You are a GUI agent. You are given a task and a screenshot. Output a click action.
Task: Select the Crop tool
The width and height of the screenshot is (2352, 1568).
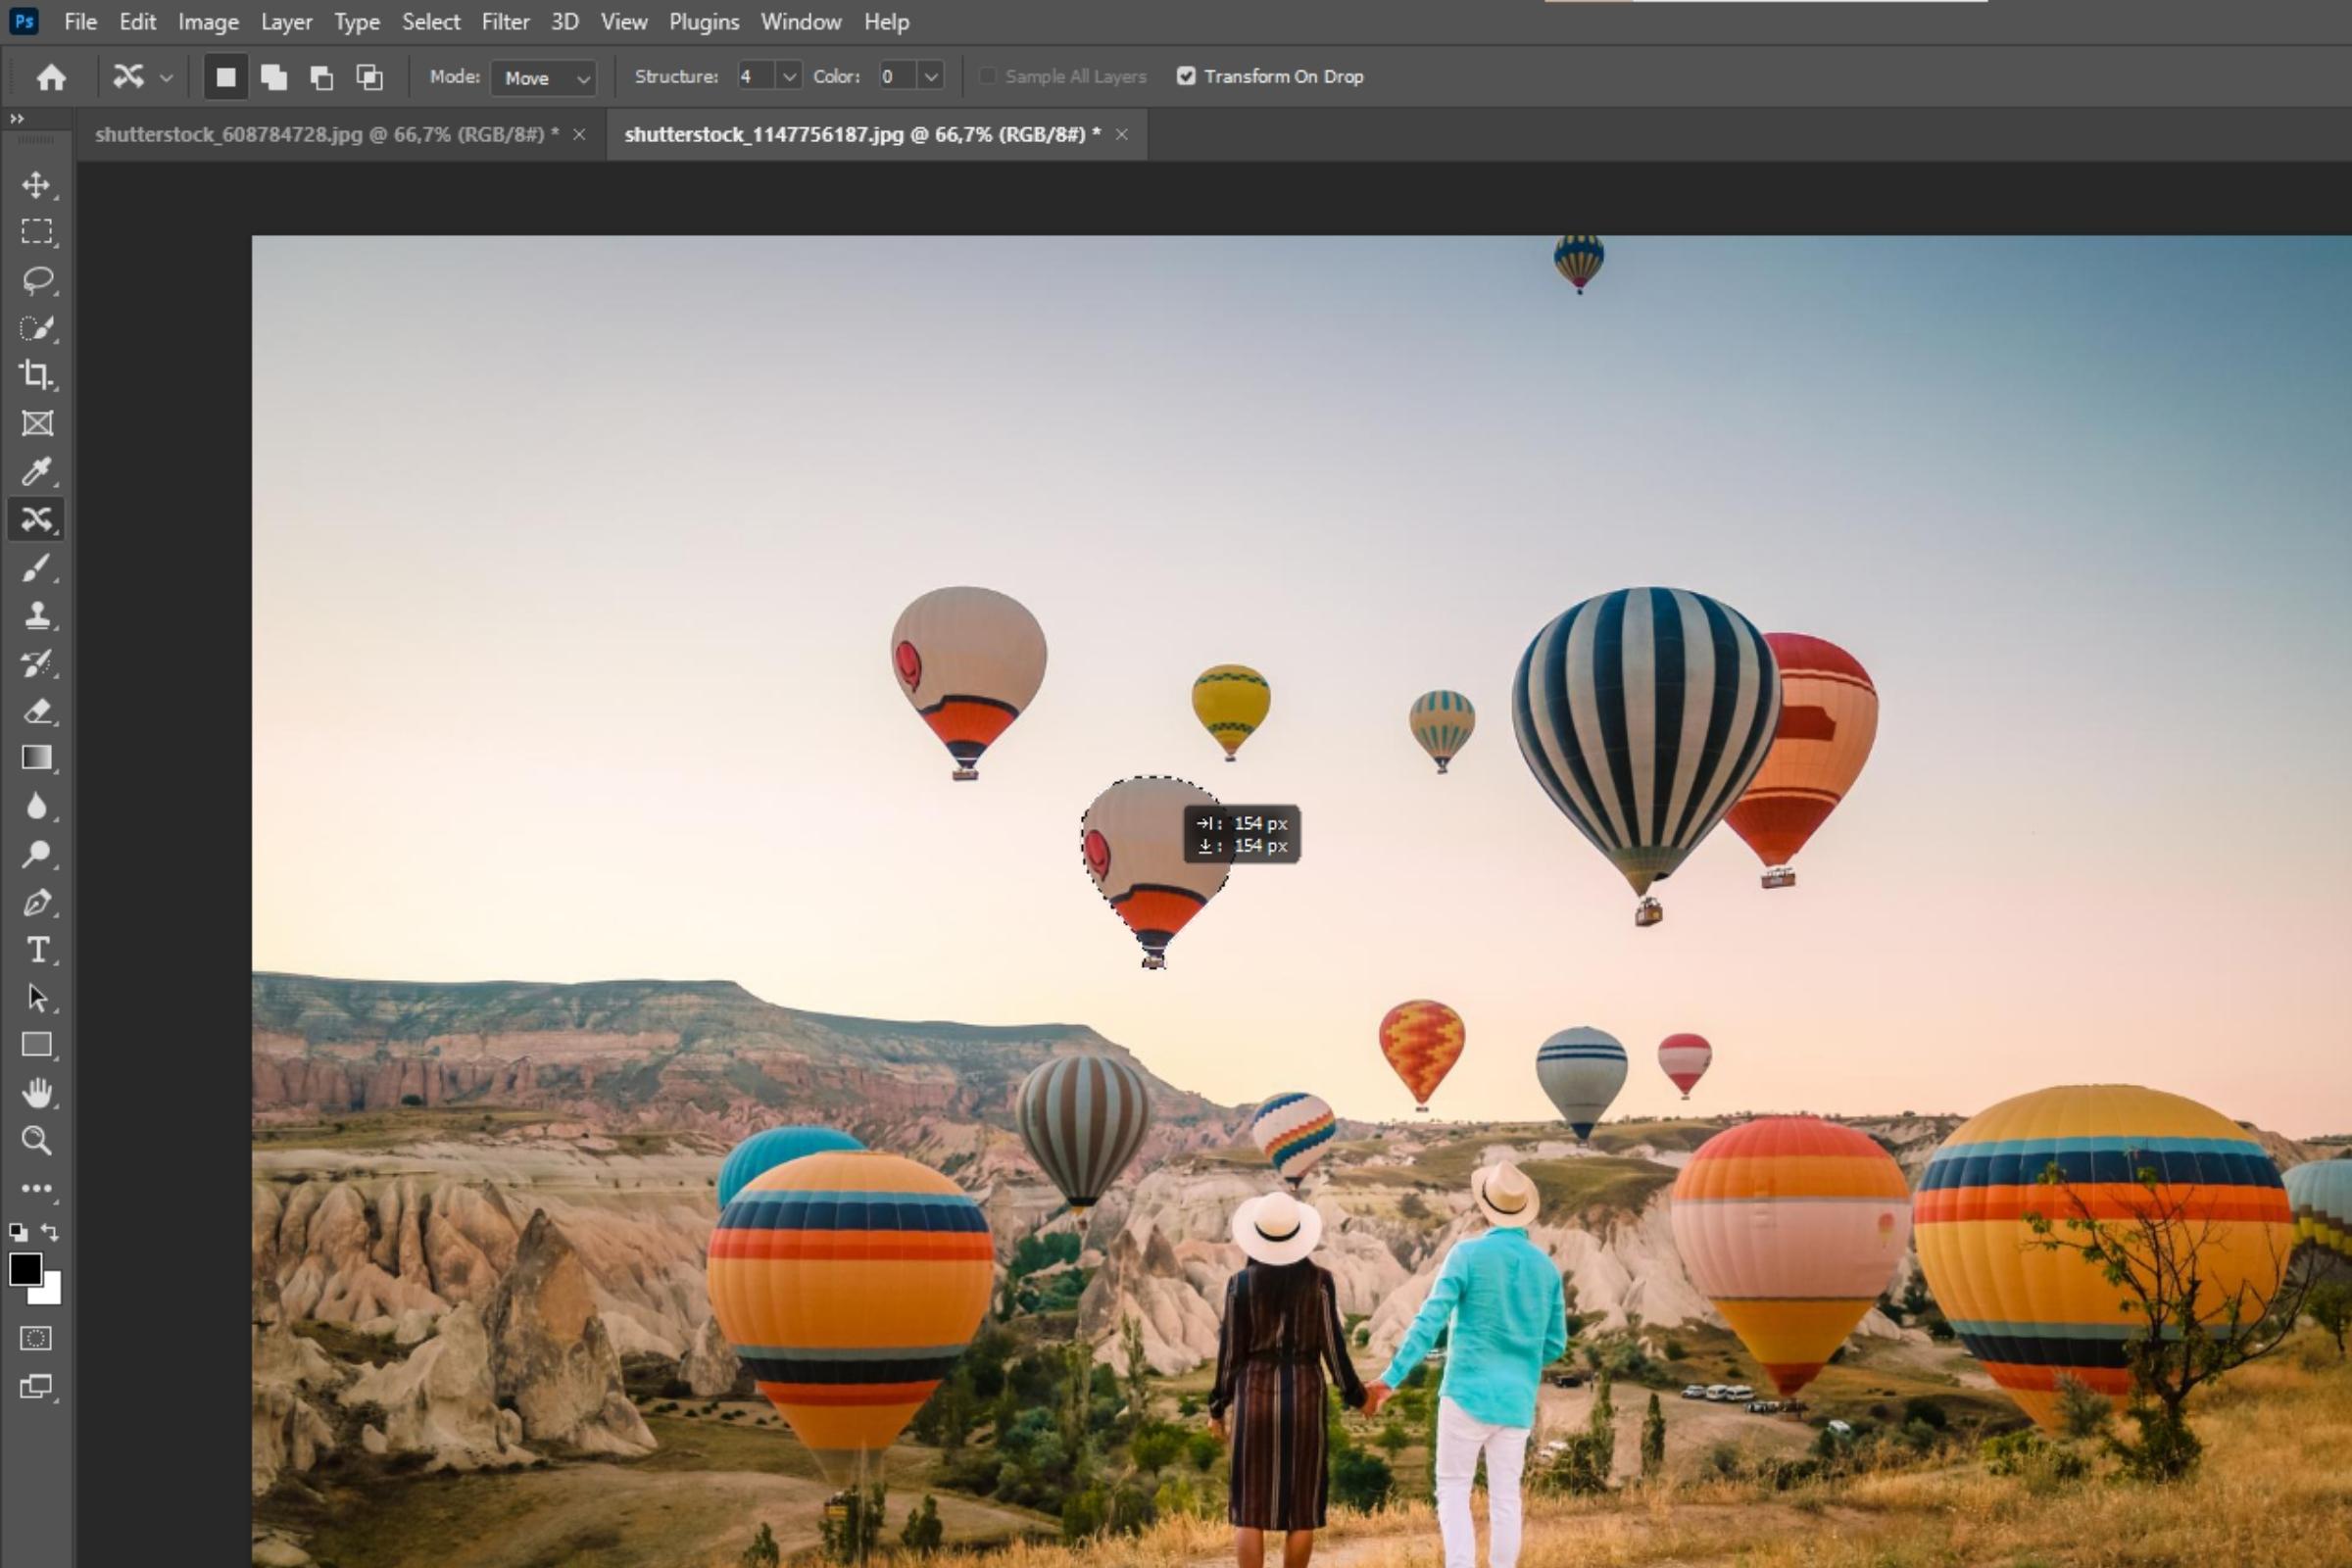coord(36,375)
